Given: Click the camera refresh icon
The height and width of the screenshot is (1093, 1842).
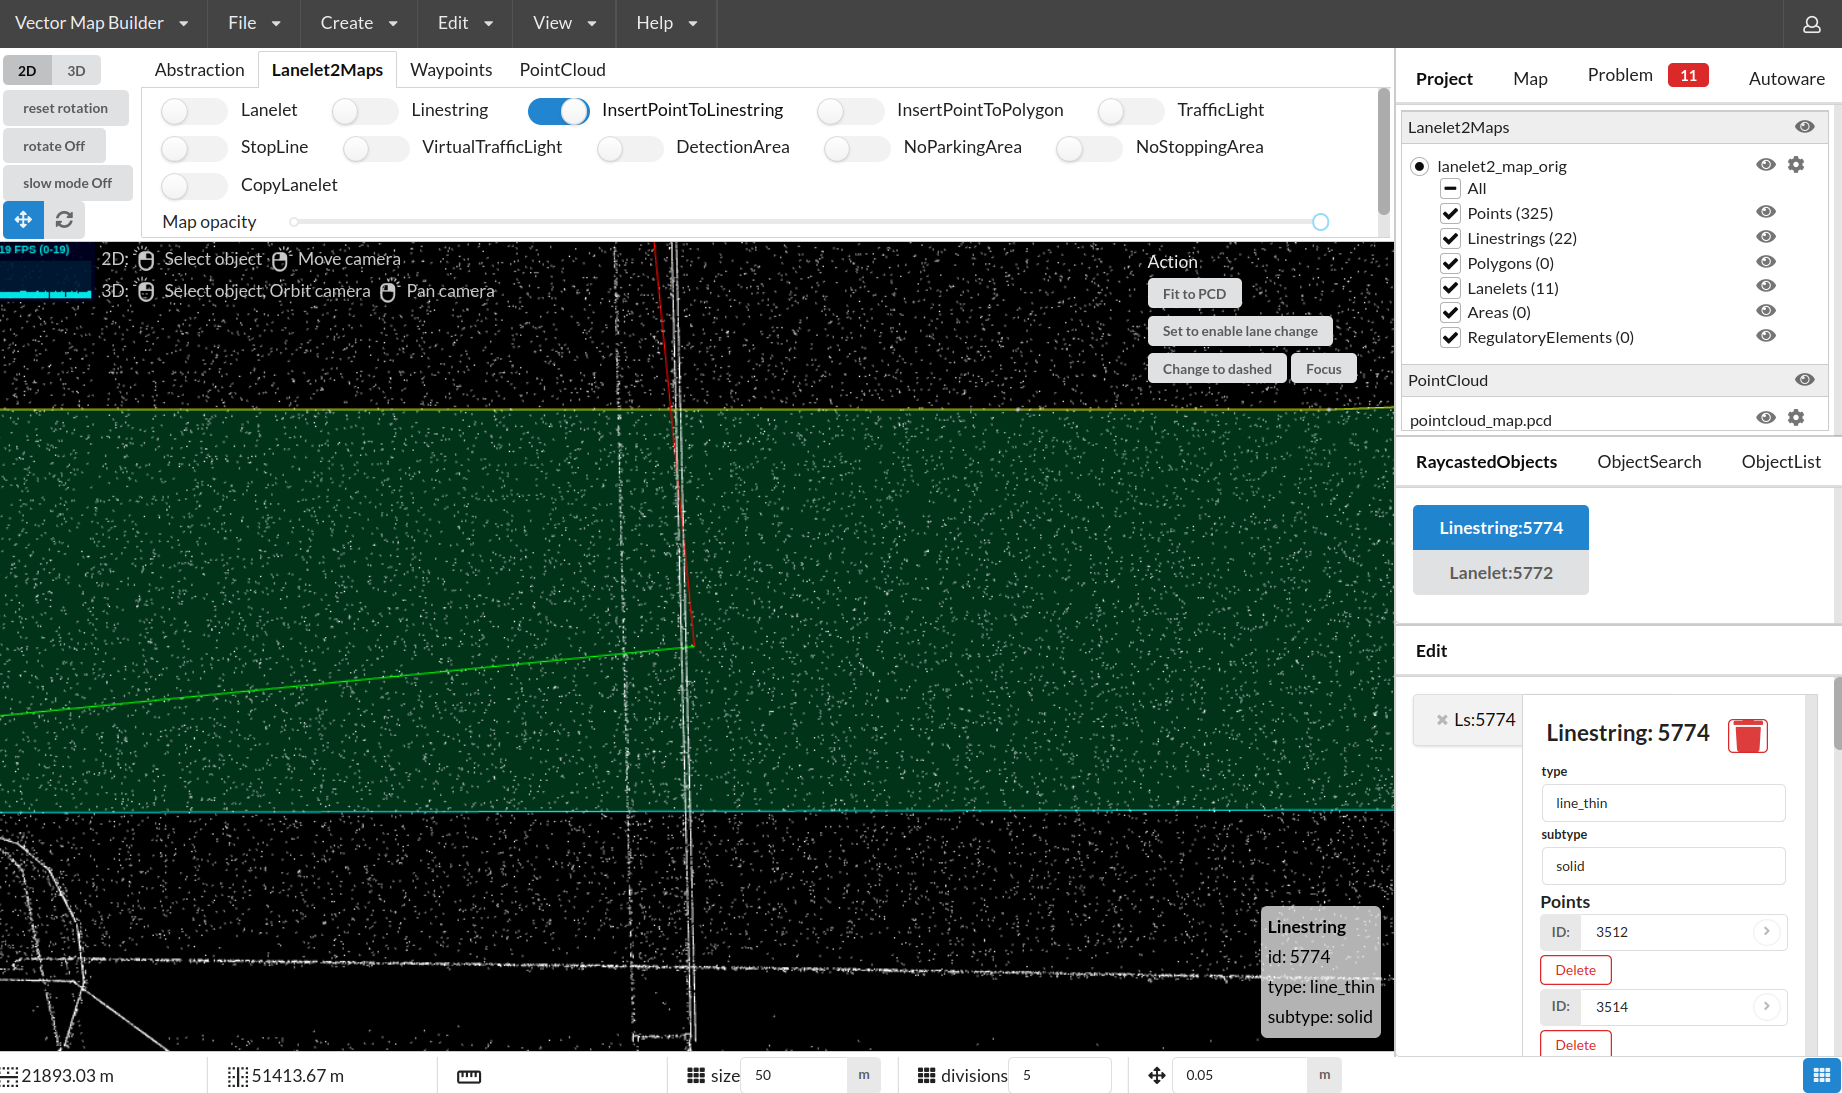Looking at the screenshot, I should 64,219.
